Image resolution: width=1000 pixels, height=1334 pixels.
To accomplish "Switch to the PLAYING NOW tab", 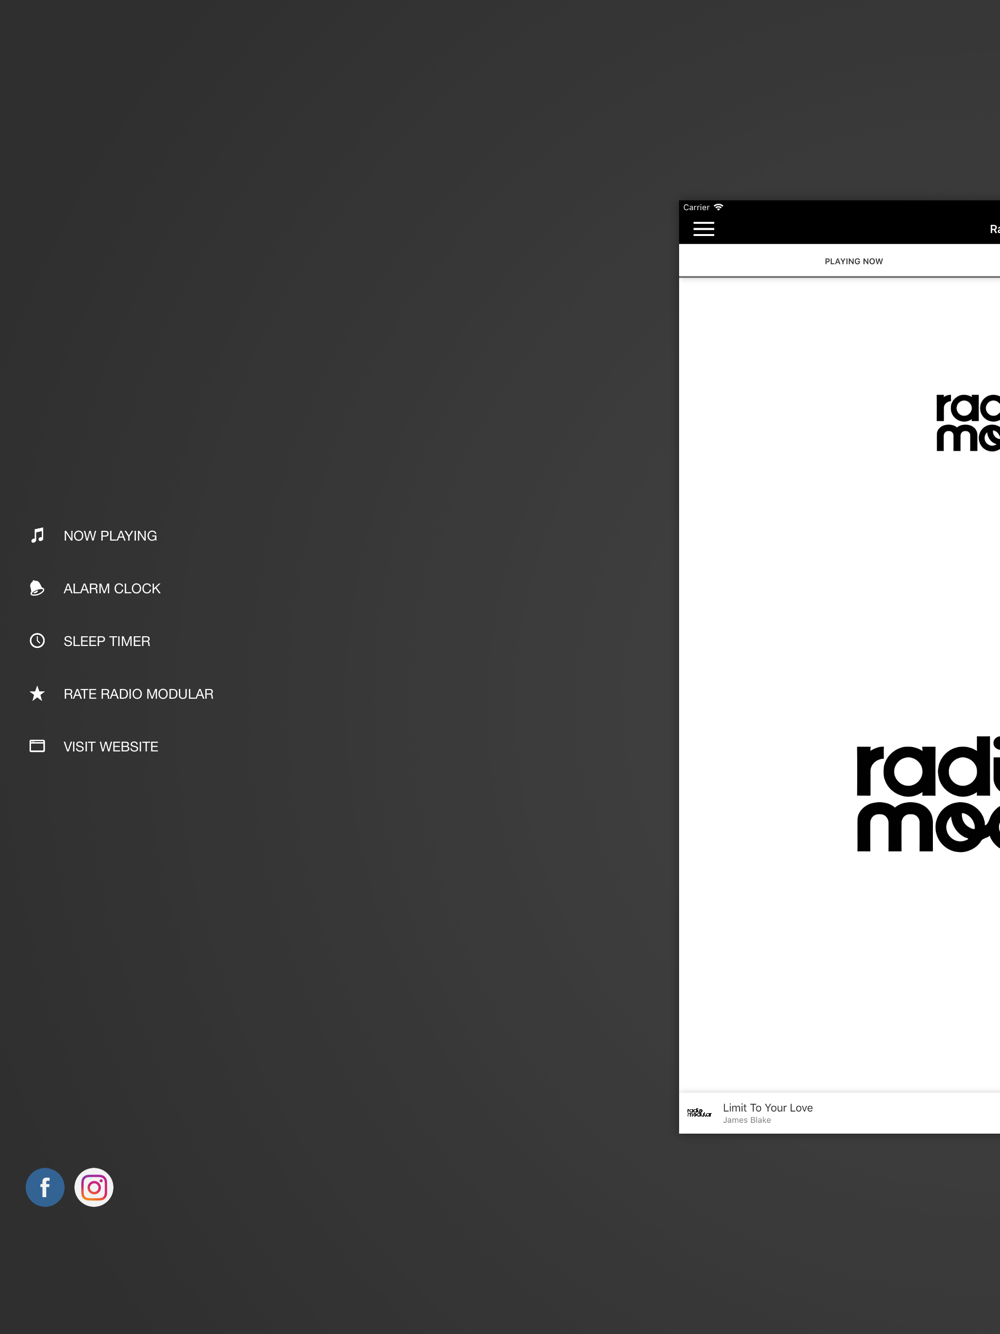I will pyautogui.click(x=854, y=261).
